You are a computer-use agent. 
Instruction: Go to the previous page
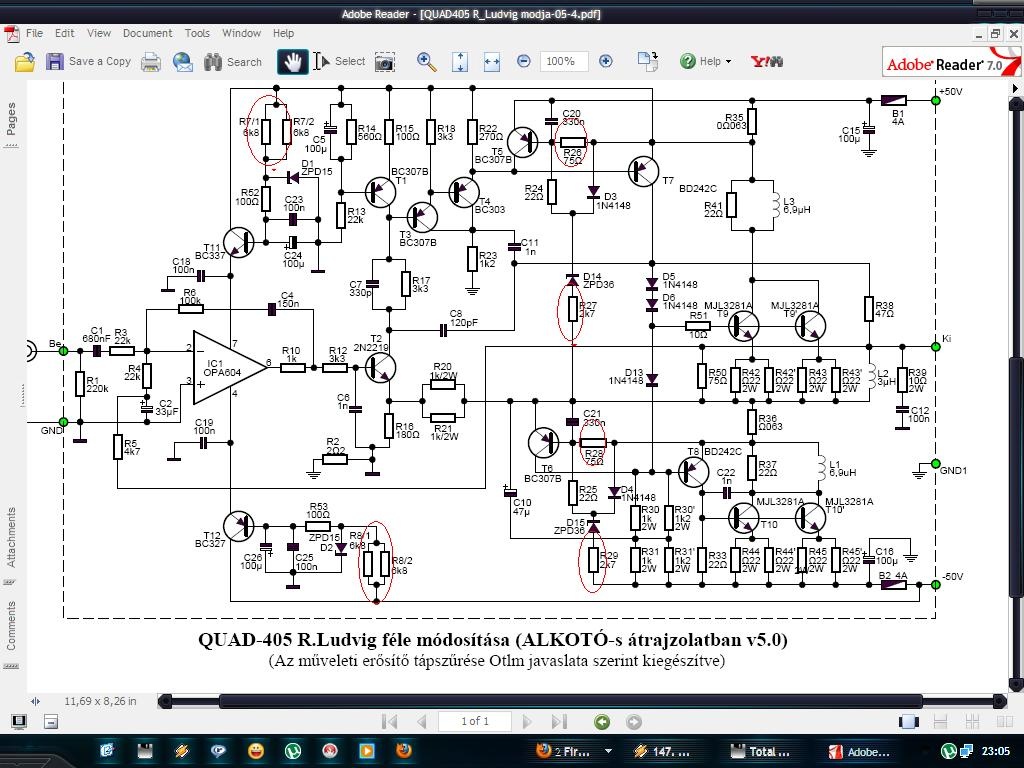click(x=422, y=722)
